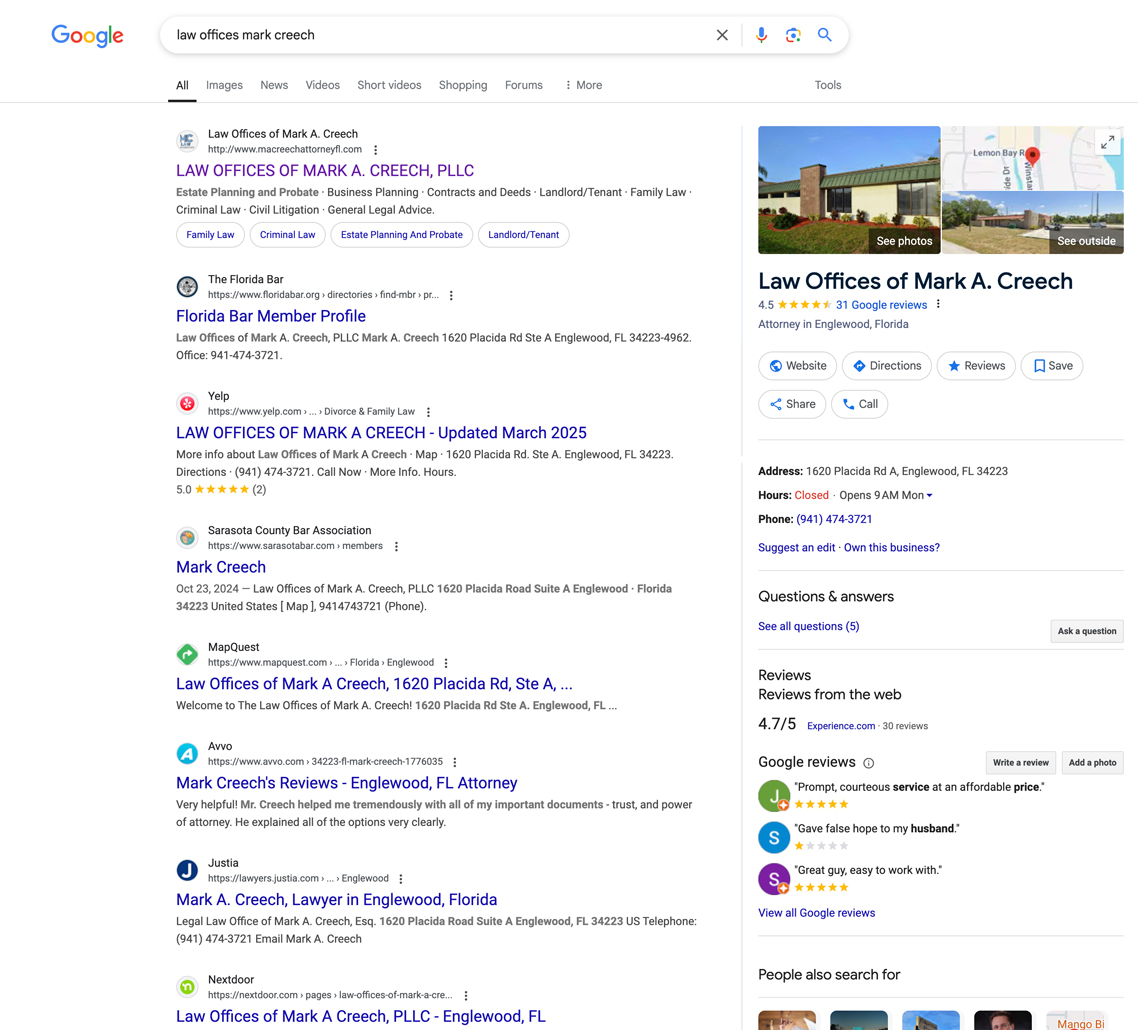Image resolution: width=1138 pixels, height=1030 pixels.
Task: Open three-dot menu for Yelp result
Action: point(428,412)
